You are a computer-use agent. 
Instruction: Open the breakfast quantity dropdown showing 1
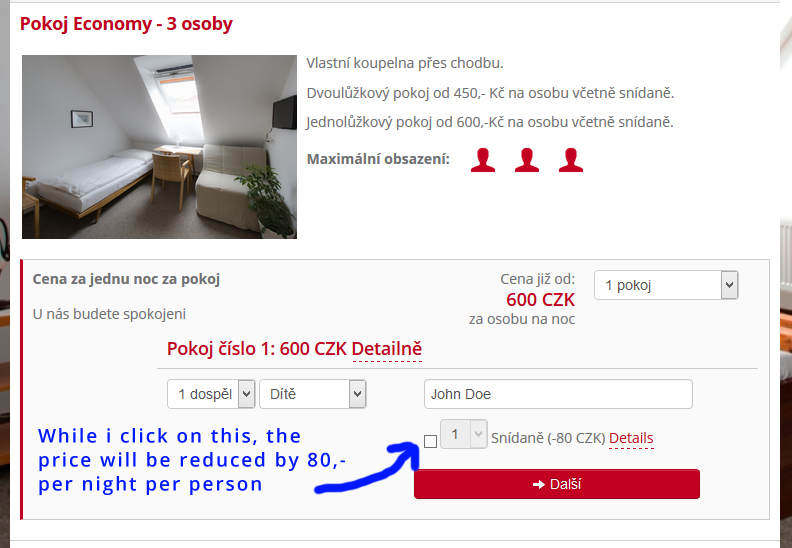point(464,434)
